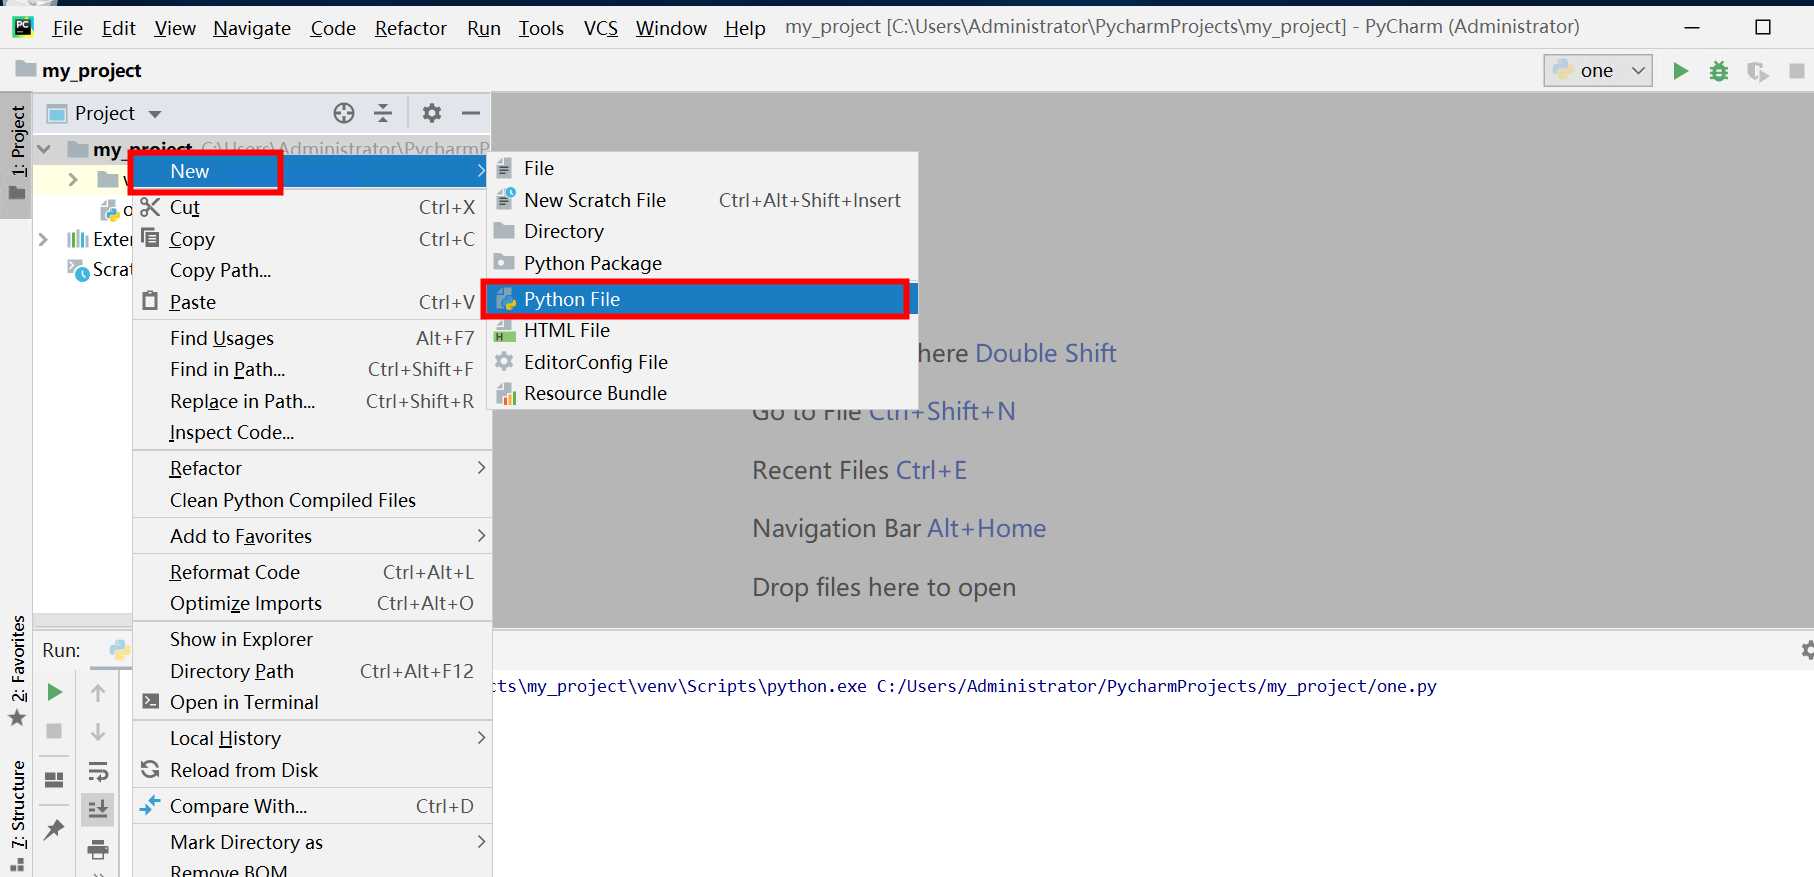Viewport: 1814px width, 877px height.
Task: Expand Refactor submenu in context menu
Action: 311,468
